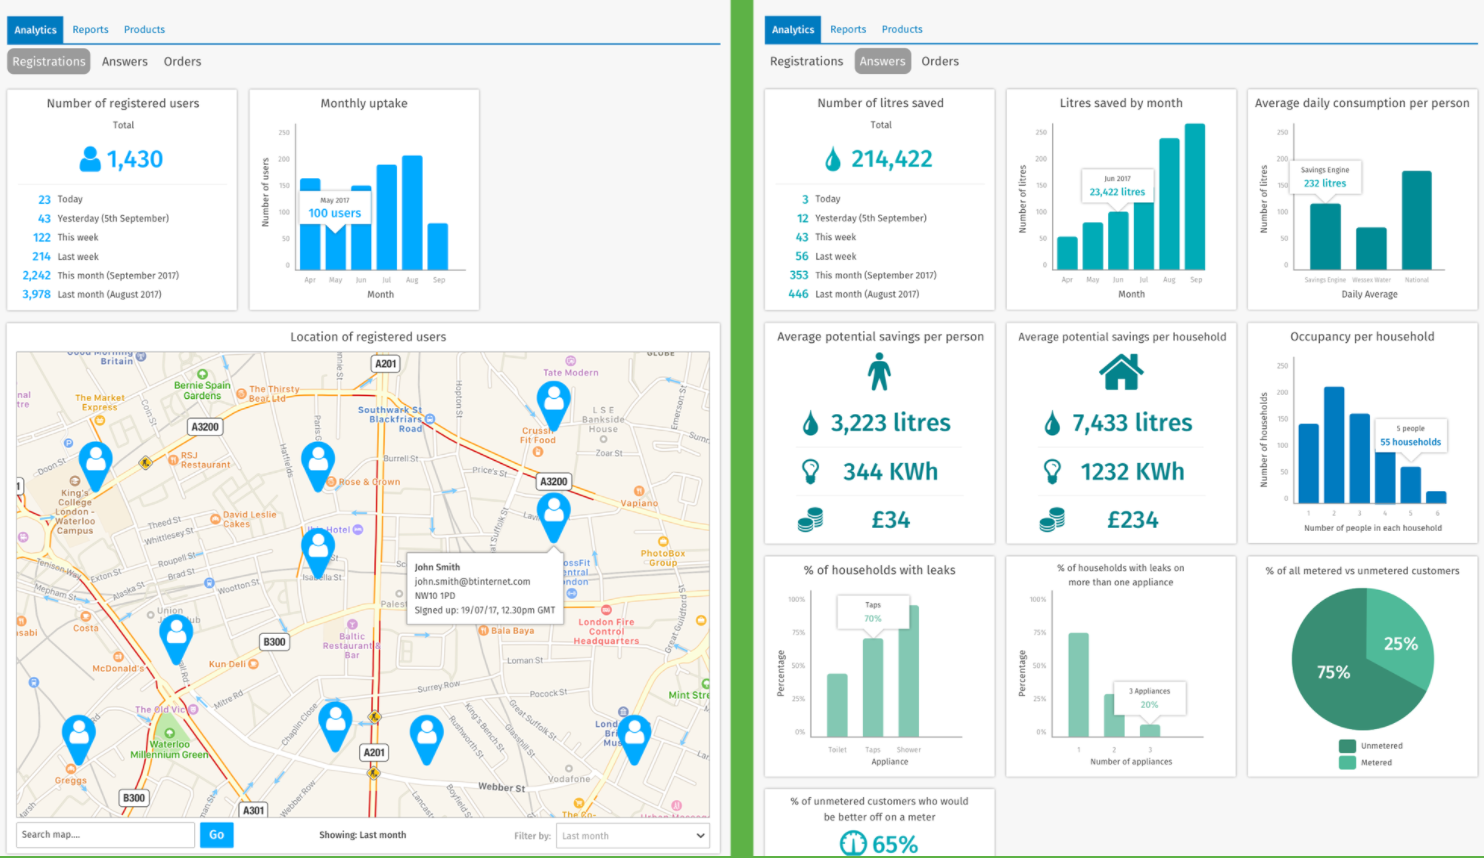Click the registered users person icon

(90, 159)
